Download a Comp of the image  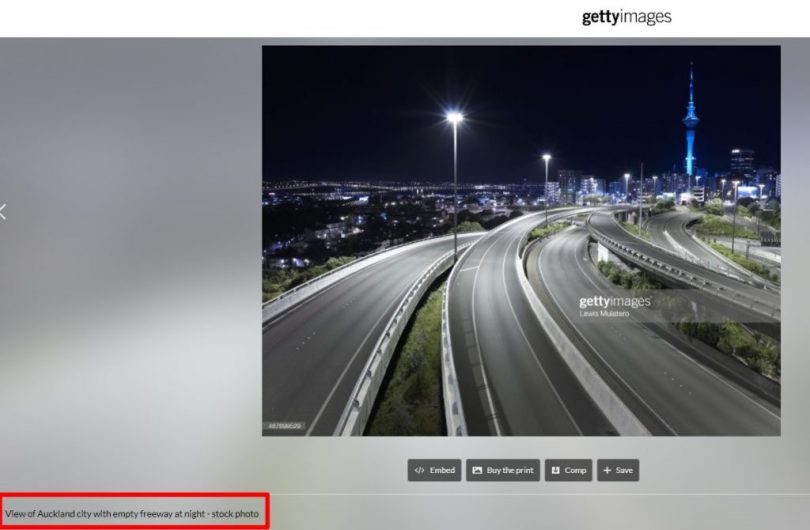point(569,470)
